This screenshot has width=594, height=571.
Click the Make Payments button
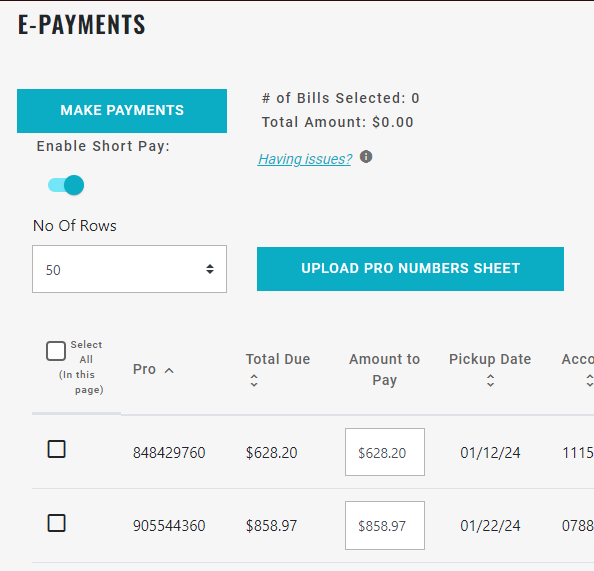[x=122, y=111]
